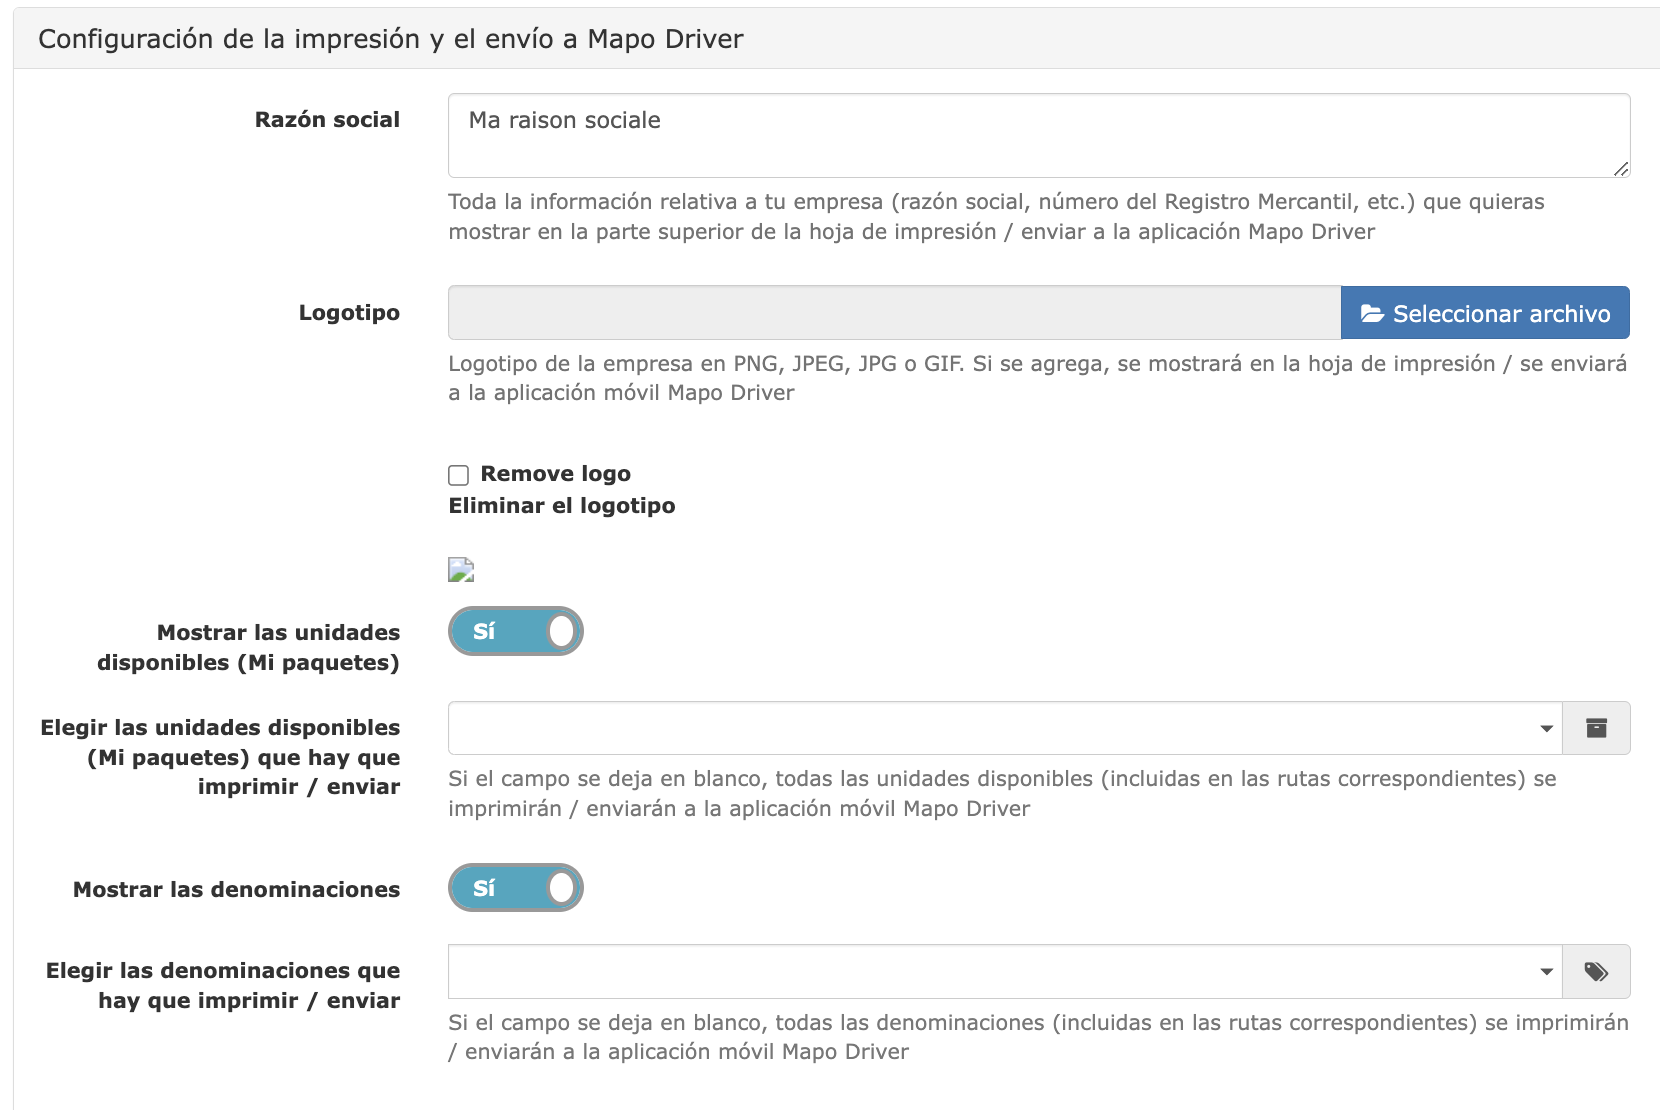Click the 'Mostrar las unidades disponibles (Mi paquetes)' label
Image resolution: width=1660 pixels, height=1110 pixels.
pyautogui.click(x=248, y=647)
